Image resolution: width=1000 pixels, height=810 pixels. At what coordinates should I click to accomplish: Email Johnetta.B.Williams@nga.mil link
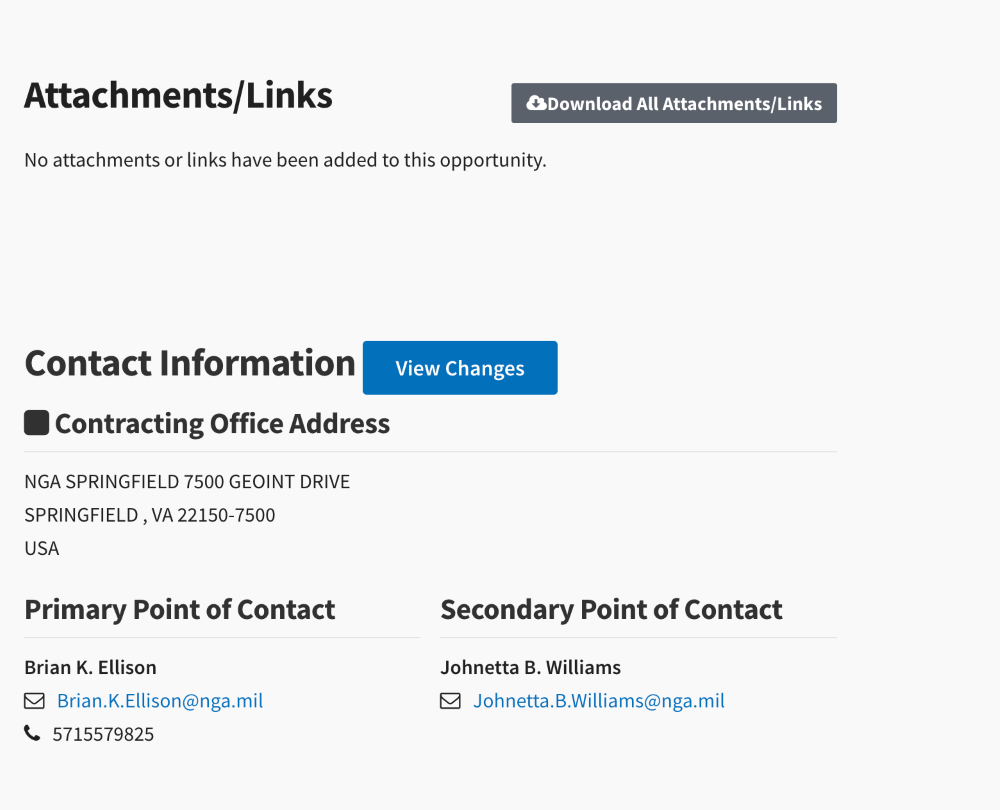(x=599, y=701)
